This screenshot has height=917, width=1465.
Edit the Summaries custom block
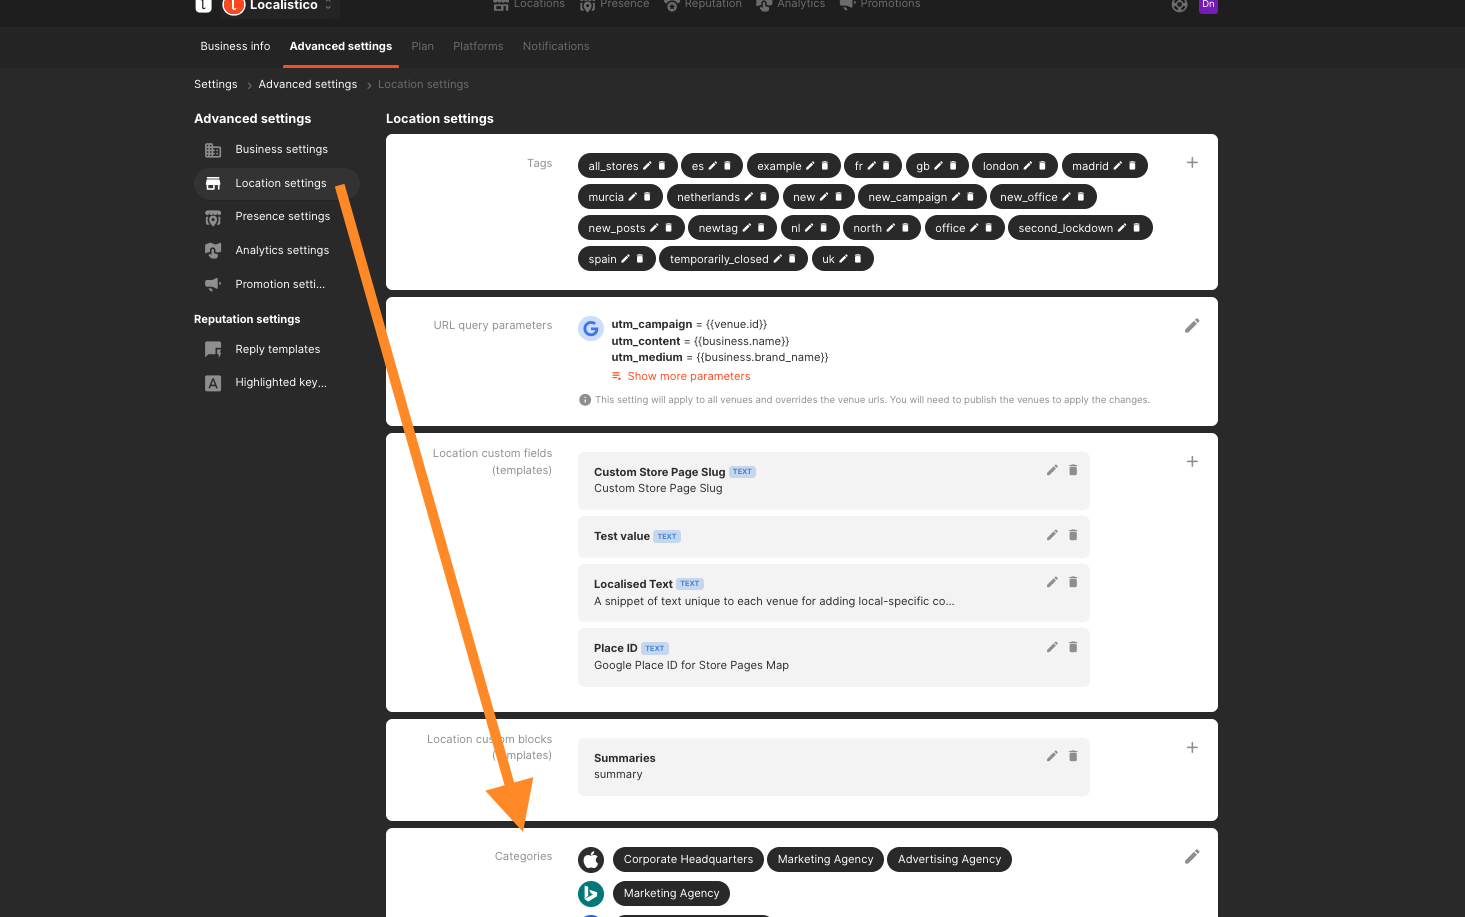coord(1052,756)
